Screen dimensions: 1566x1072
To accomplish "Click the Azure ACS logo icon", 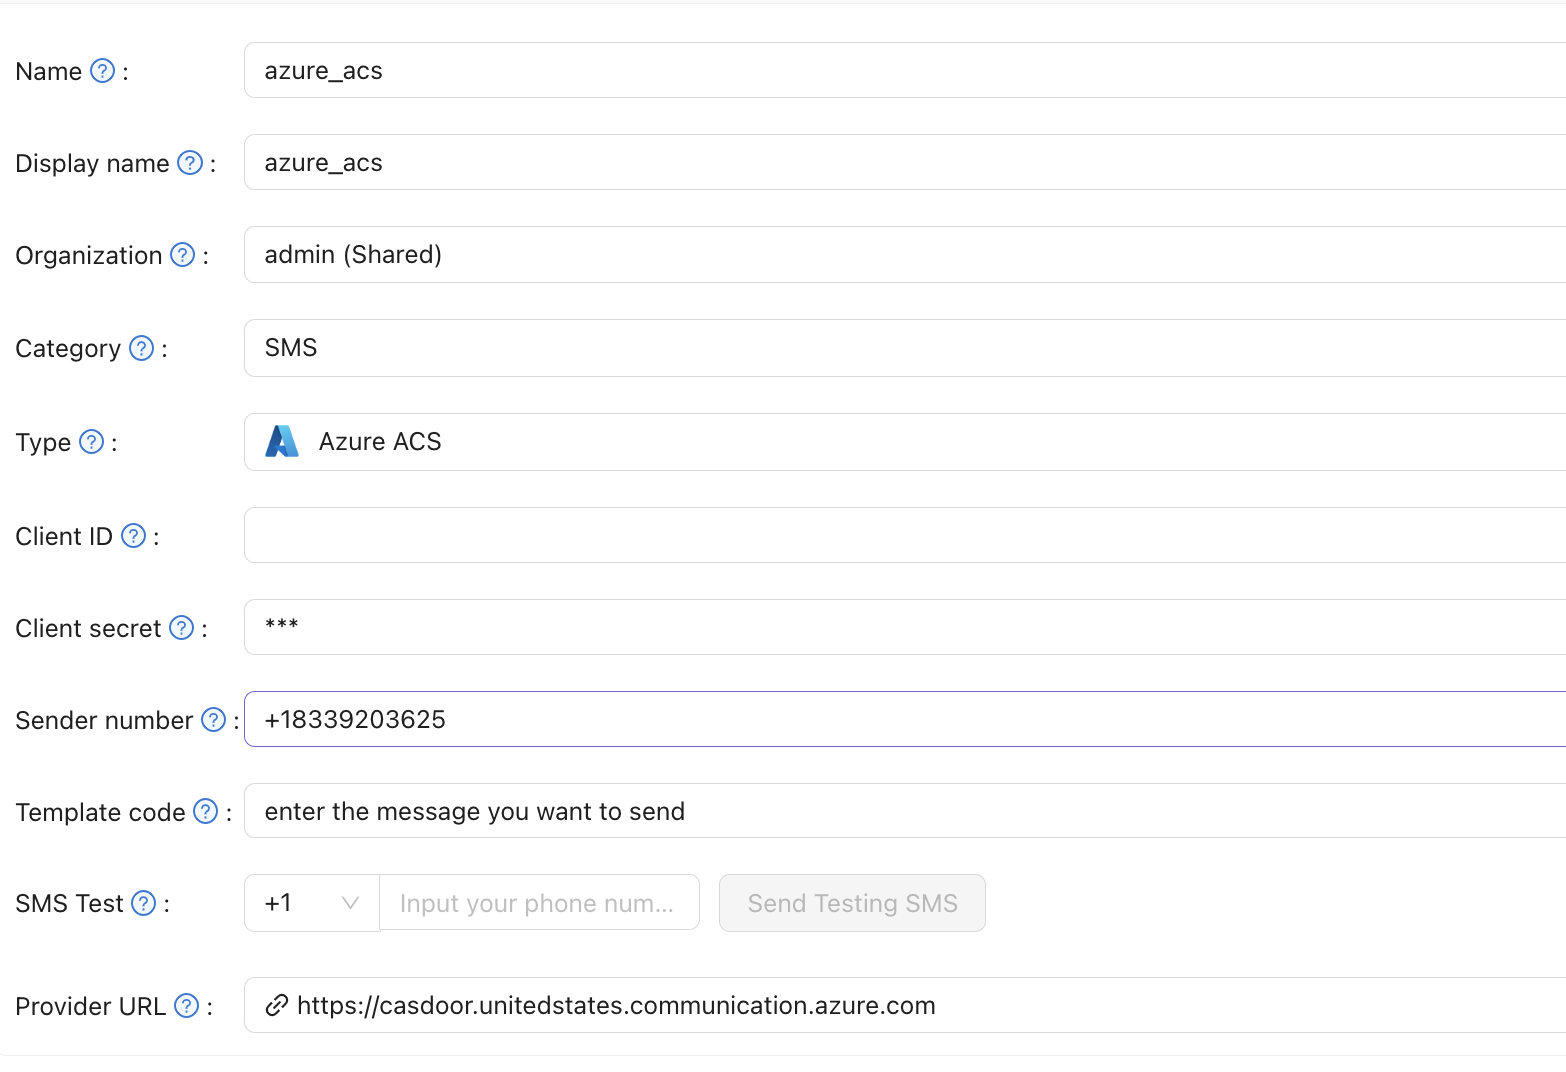I will (283, 441).
